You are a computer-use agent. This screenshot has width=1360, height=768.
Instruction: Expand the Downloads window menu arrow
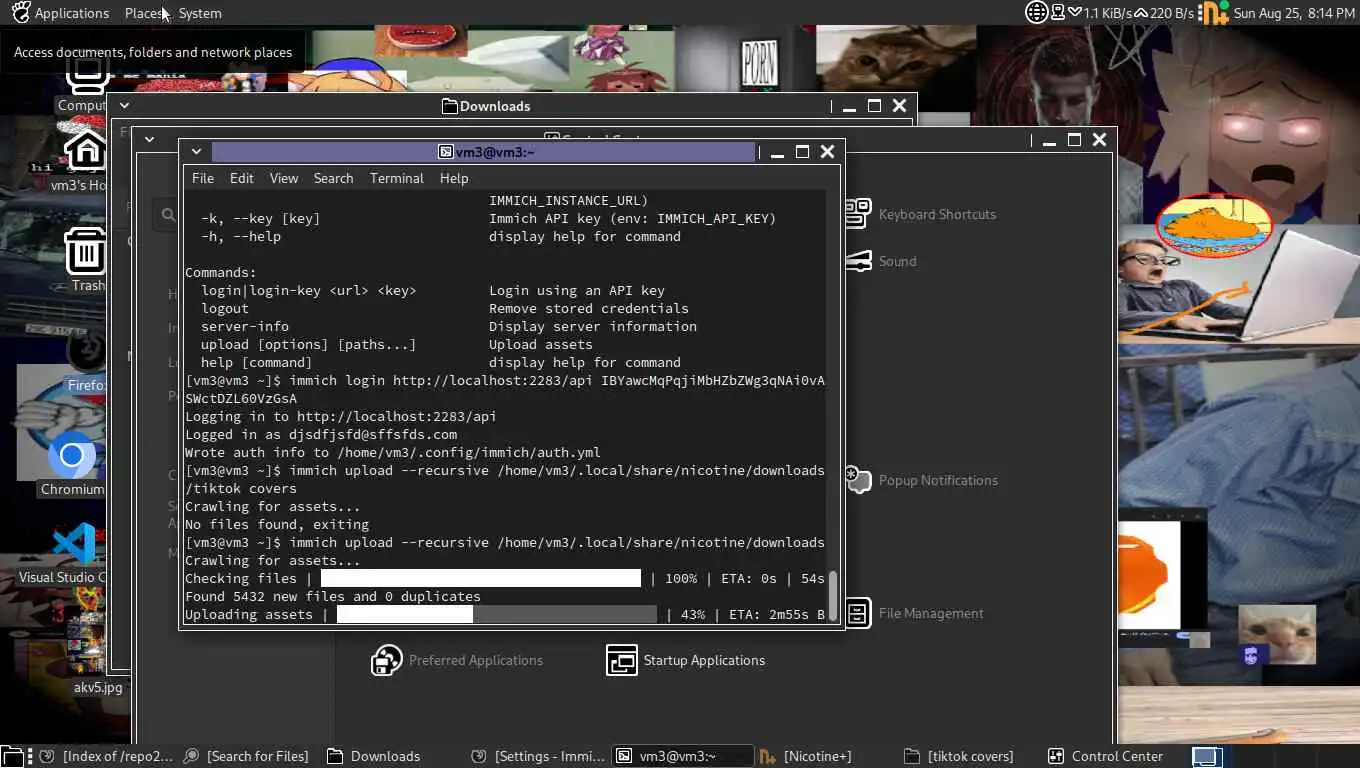126,106
